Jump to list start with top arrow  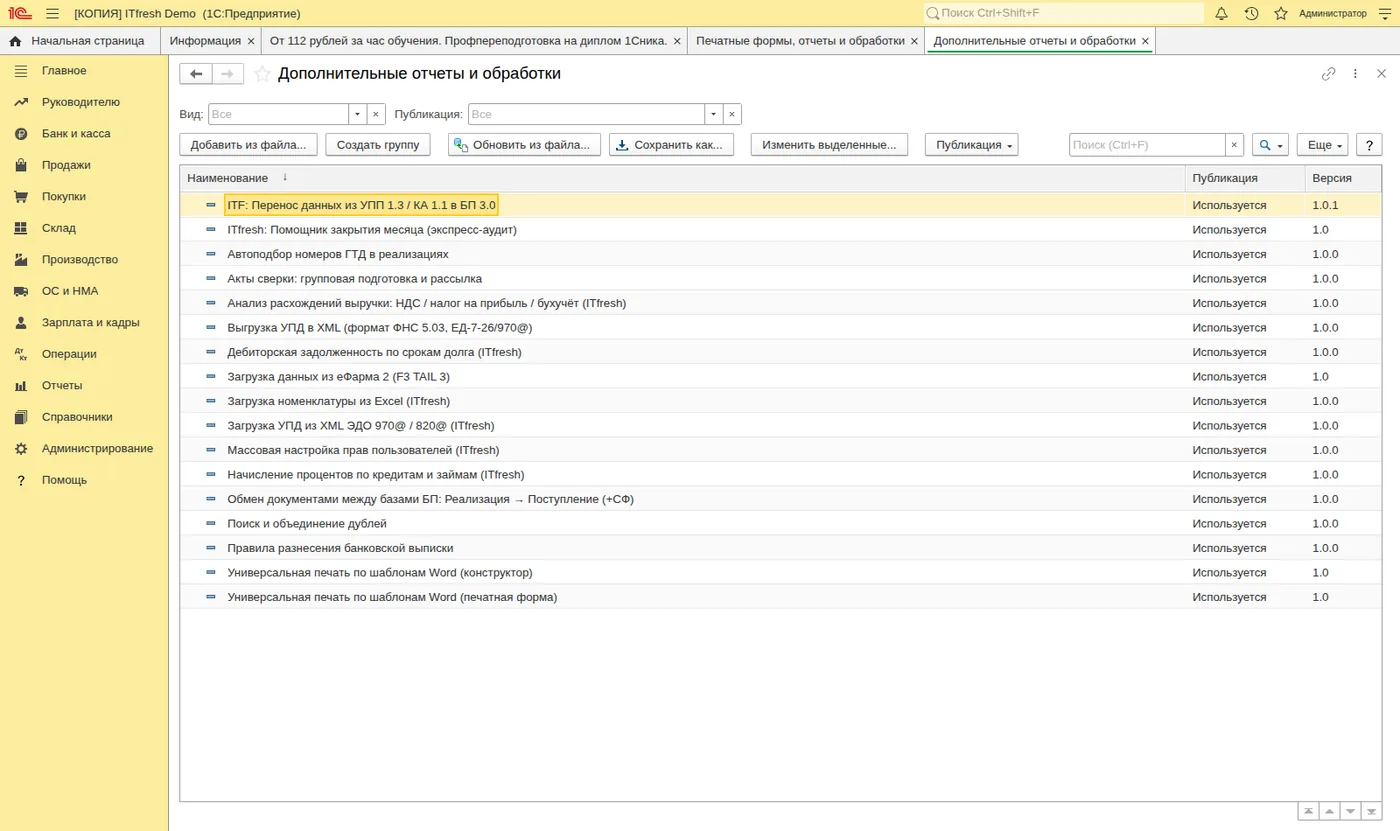pyautogui.click(x=1308, y=811)
